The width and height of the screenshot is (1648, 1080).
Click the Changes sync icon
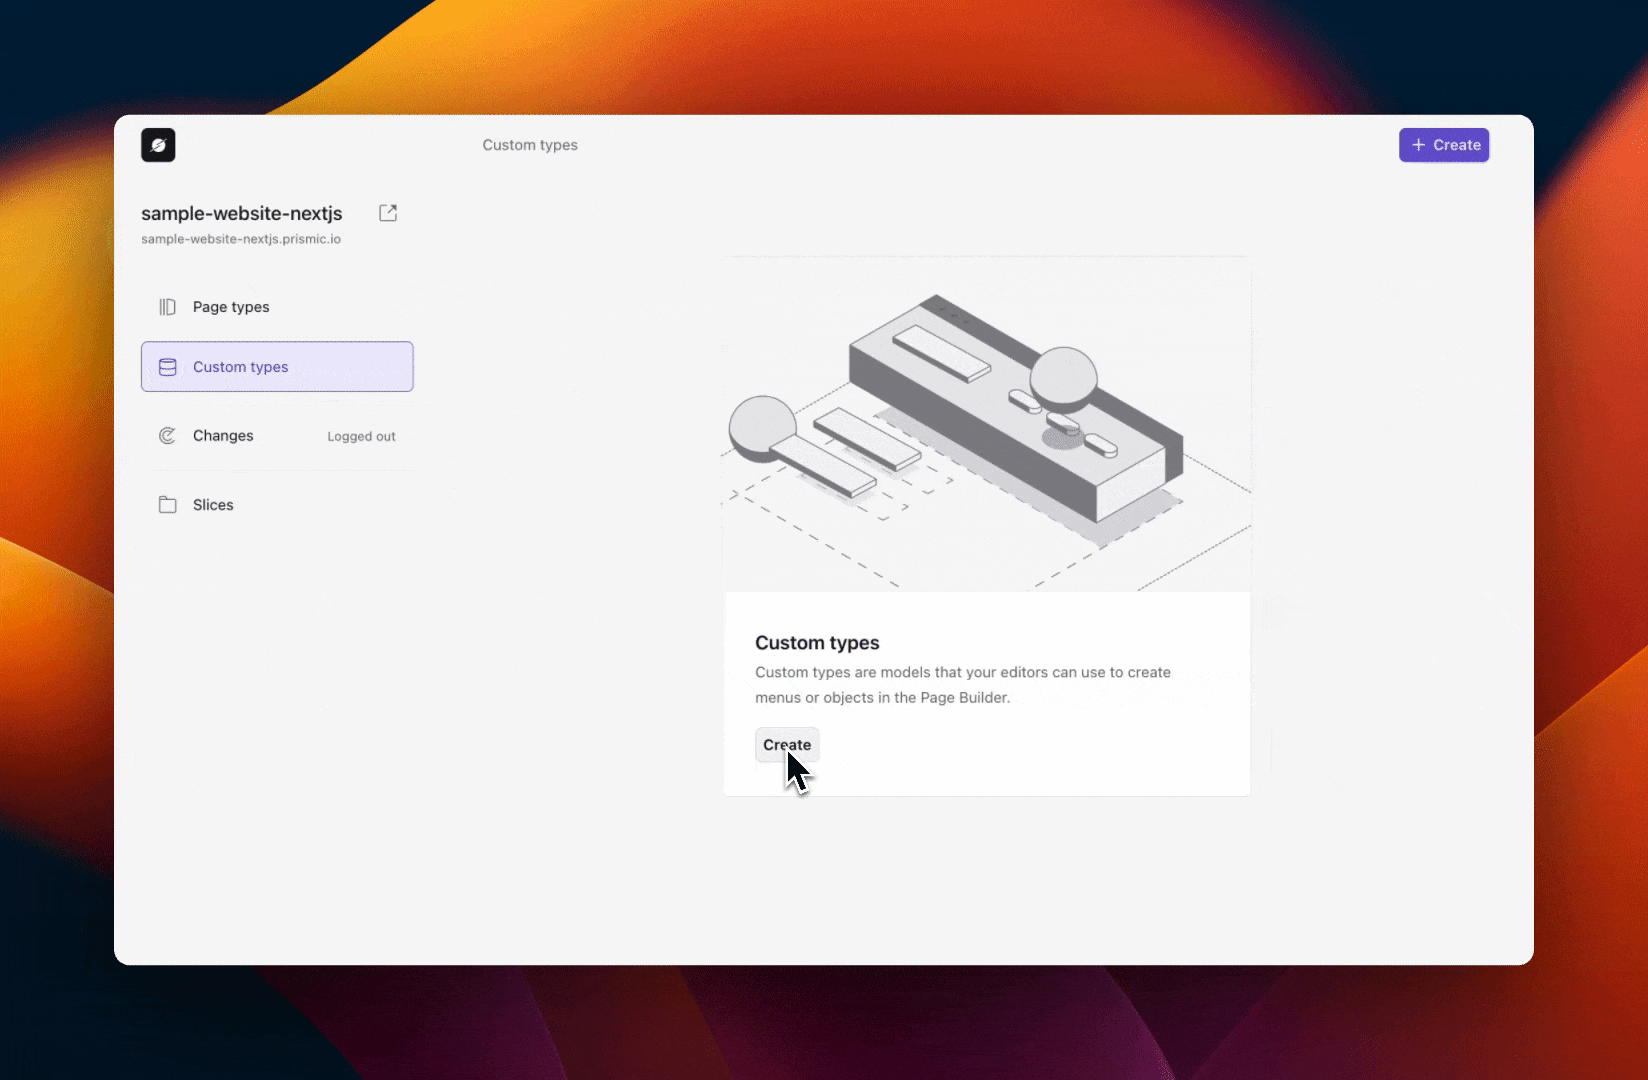click(167, 435)
